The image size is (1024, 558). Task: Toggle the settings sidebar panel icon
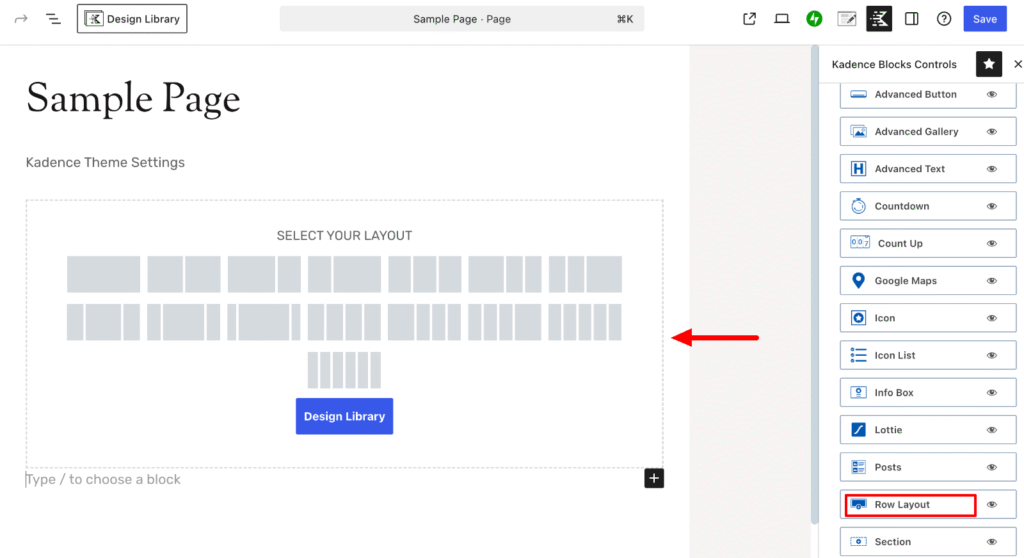click(x=912, y=19)
